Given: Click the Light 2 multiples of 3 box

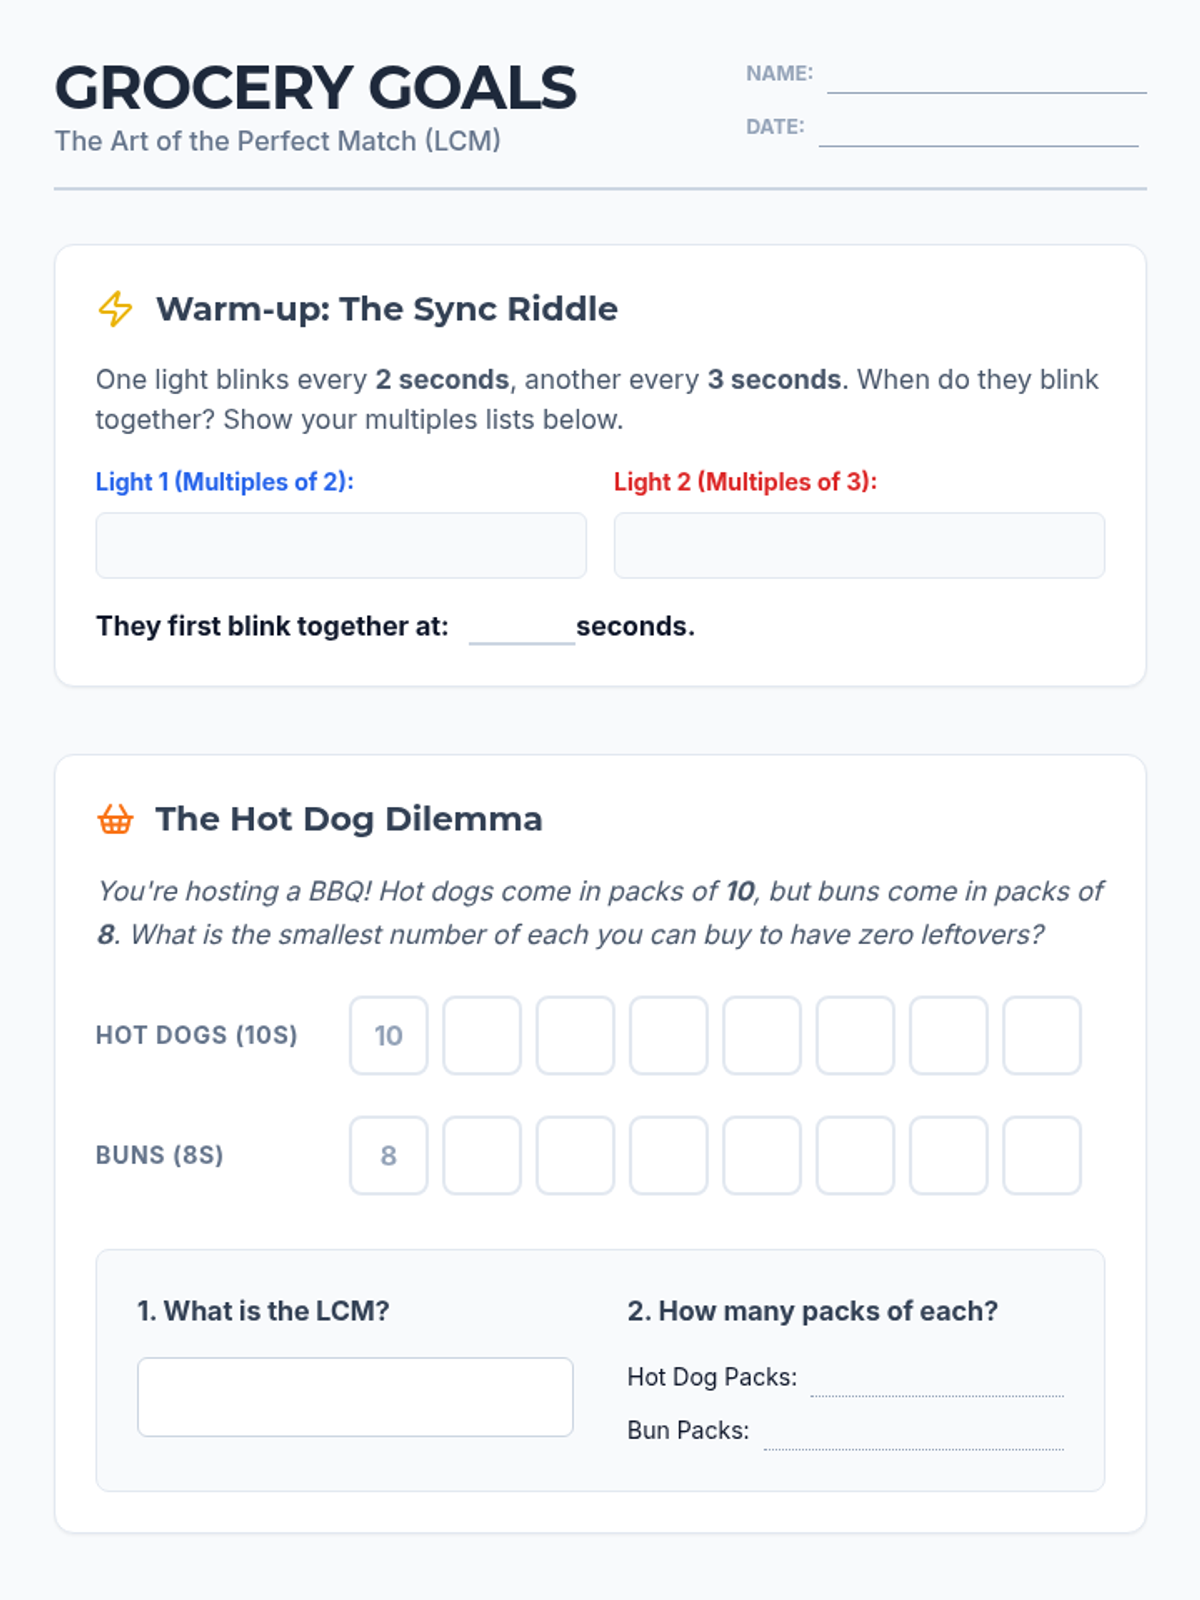Looking at the screenshot, I should coord(859,546).
